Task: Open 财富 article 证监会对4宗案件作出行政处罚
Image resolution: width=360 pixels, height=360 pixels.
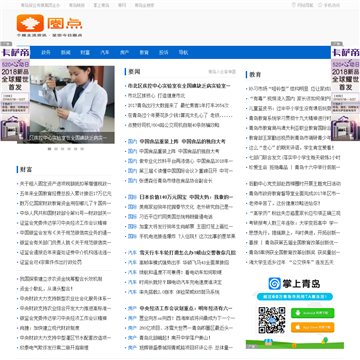Action: pyautogui.click(x=51, y=262)
